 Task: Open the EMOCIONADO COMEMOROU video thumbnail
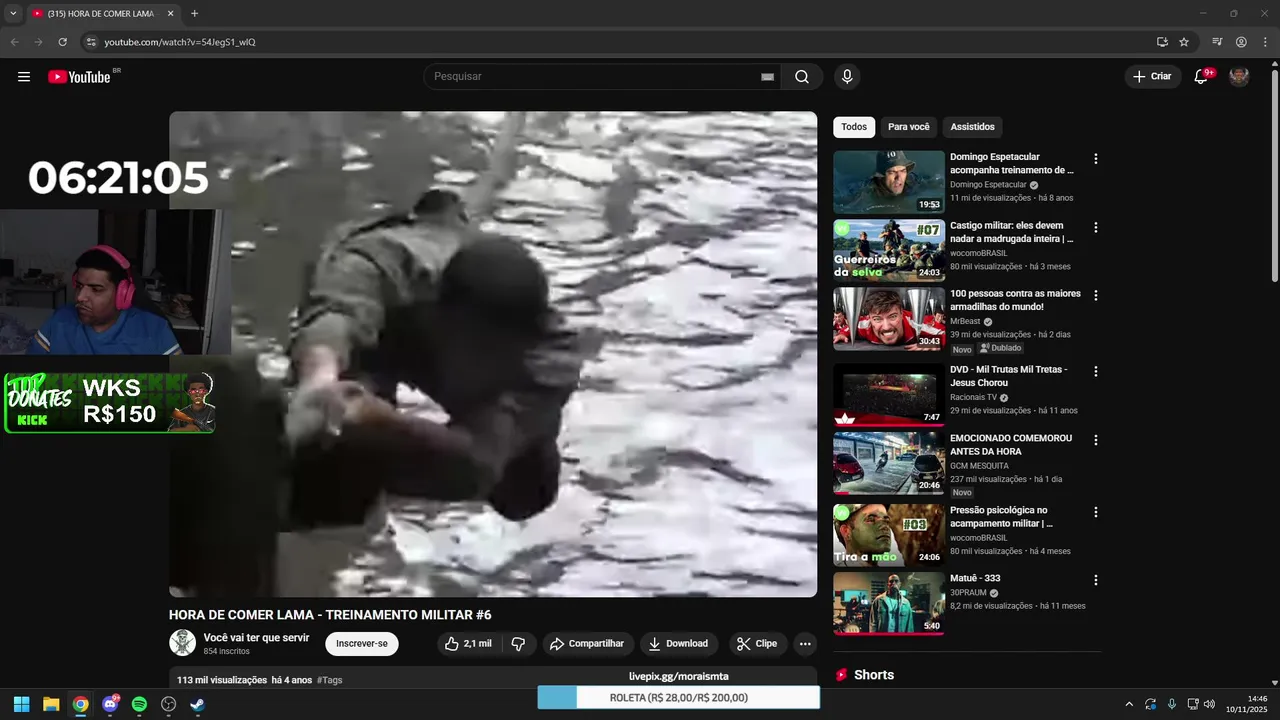pos(889,463)
